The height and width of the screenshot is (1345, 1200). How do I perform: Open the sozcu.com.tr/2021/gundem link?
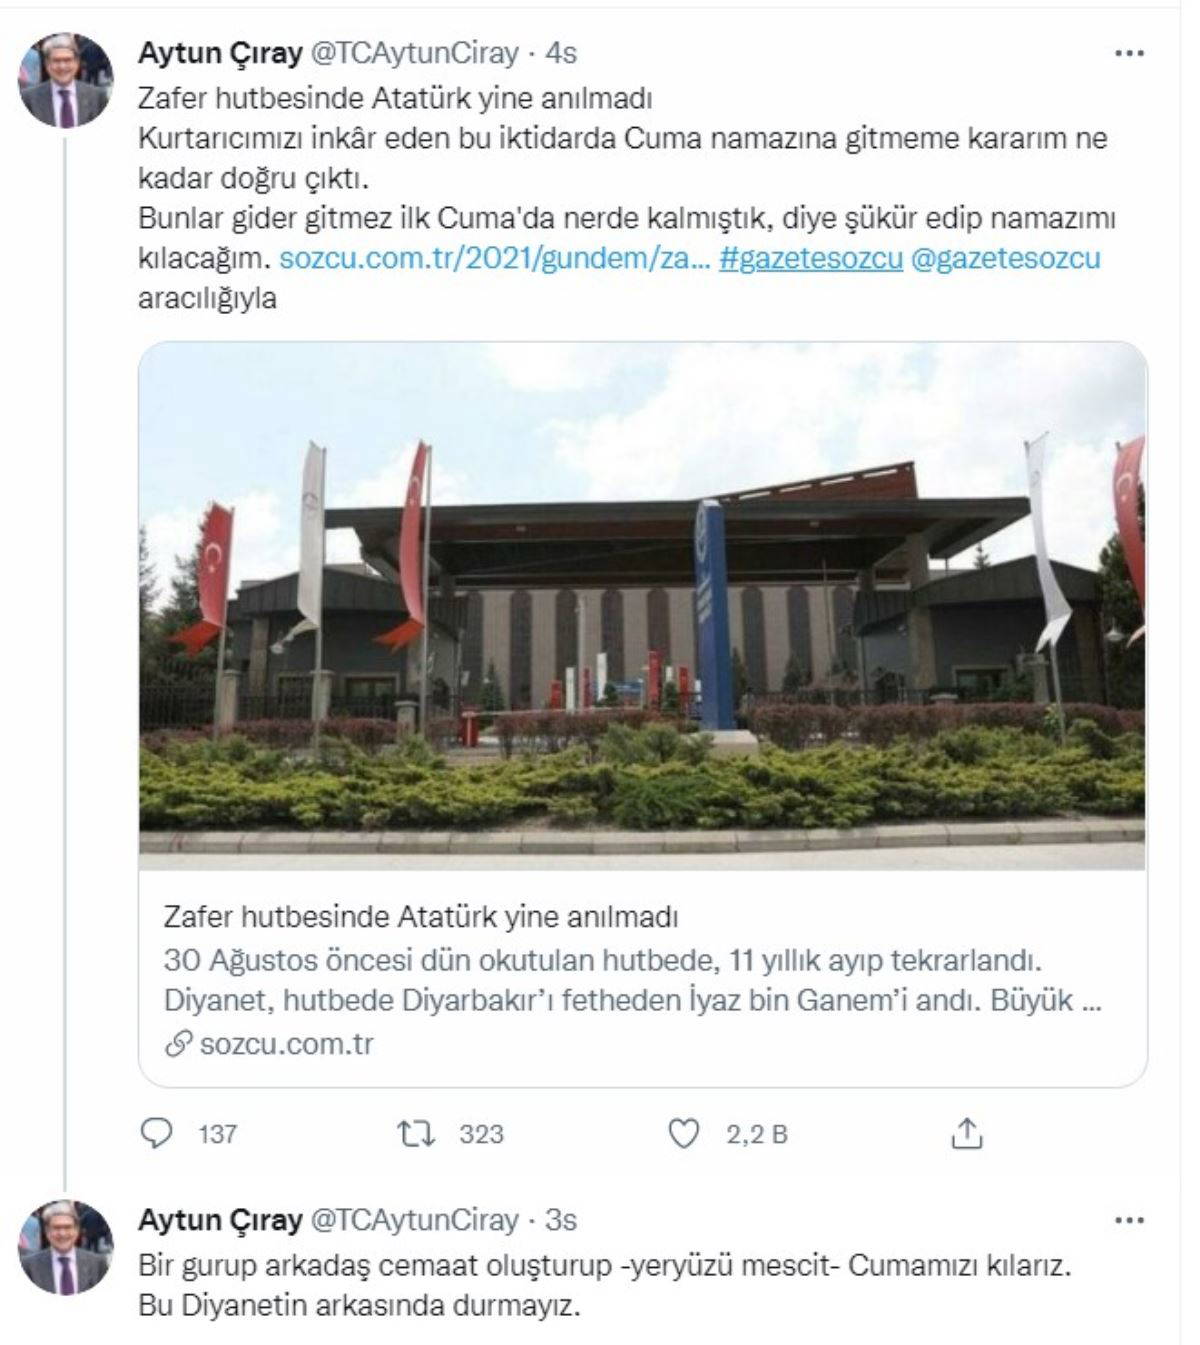(x=495, y=258)
